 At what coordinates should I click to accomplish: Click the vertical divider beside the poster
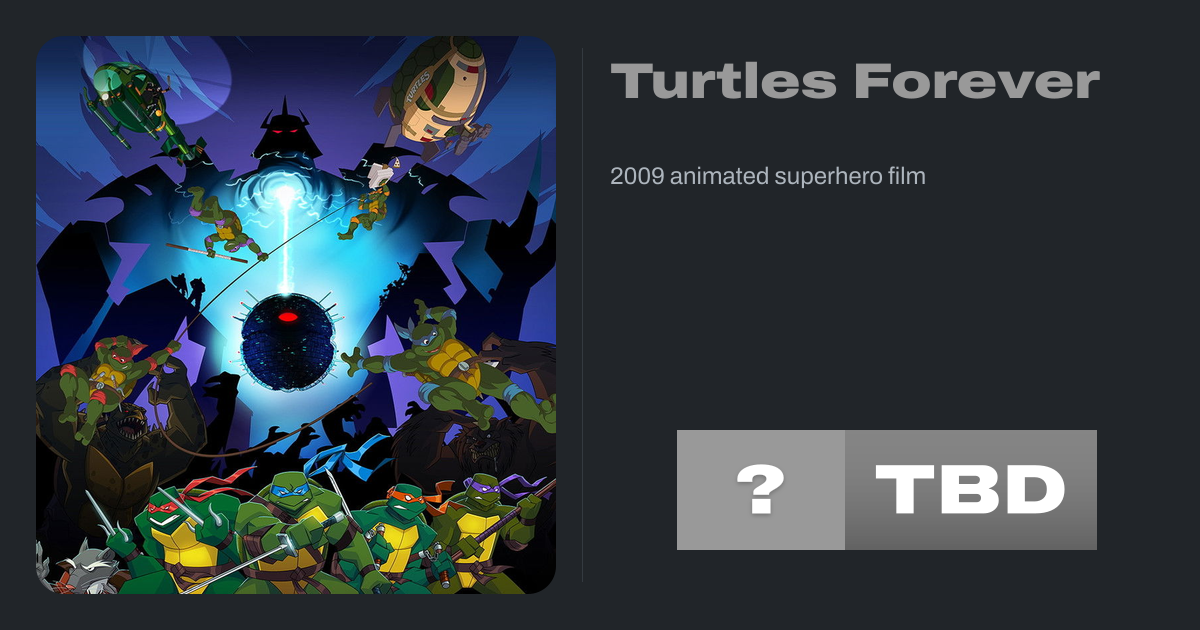[583, 315]
